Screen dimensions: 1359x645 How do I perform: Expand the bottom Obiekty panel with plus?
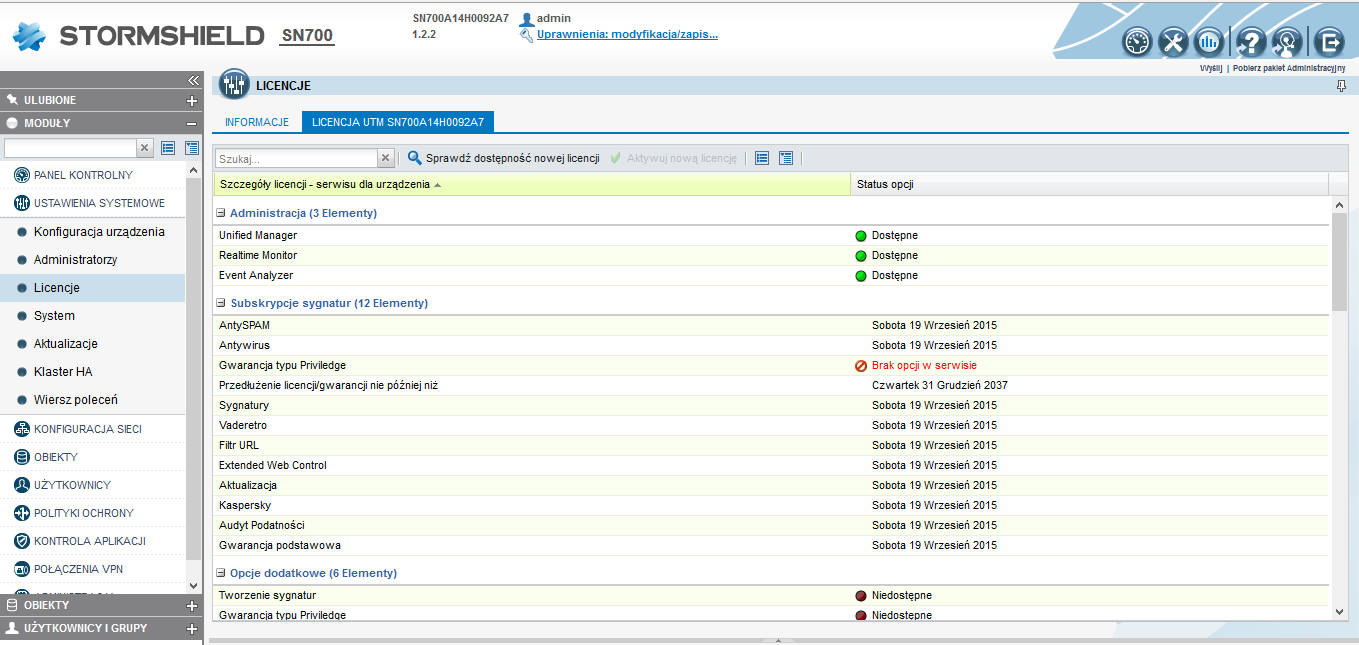click(192, 606)
